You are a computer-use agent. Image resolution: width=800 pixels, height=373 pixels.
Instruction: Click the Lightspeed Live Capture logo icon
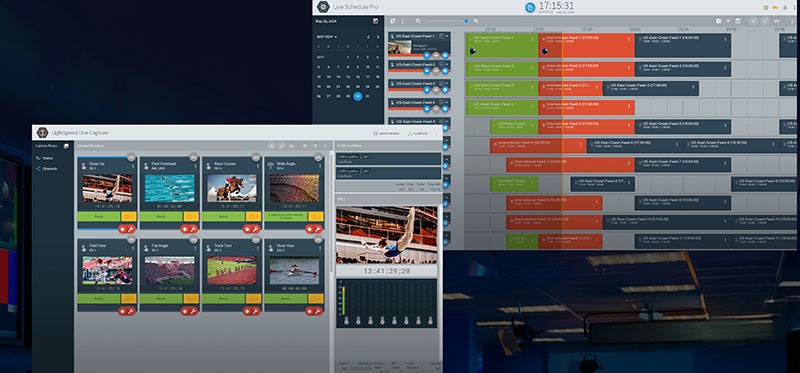coord(42,133)
